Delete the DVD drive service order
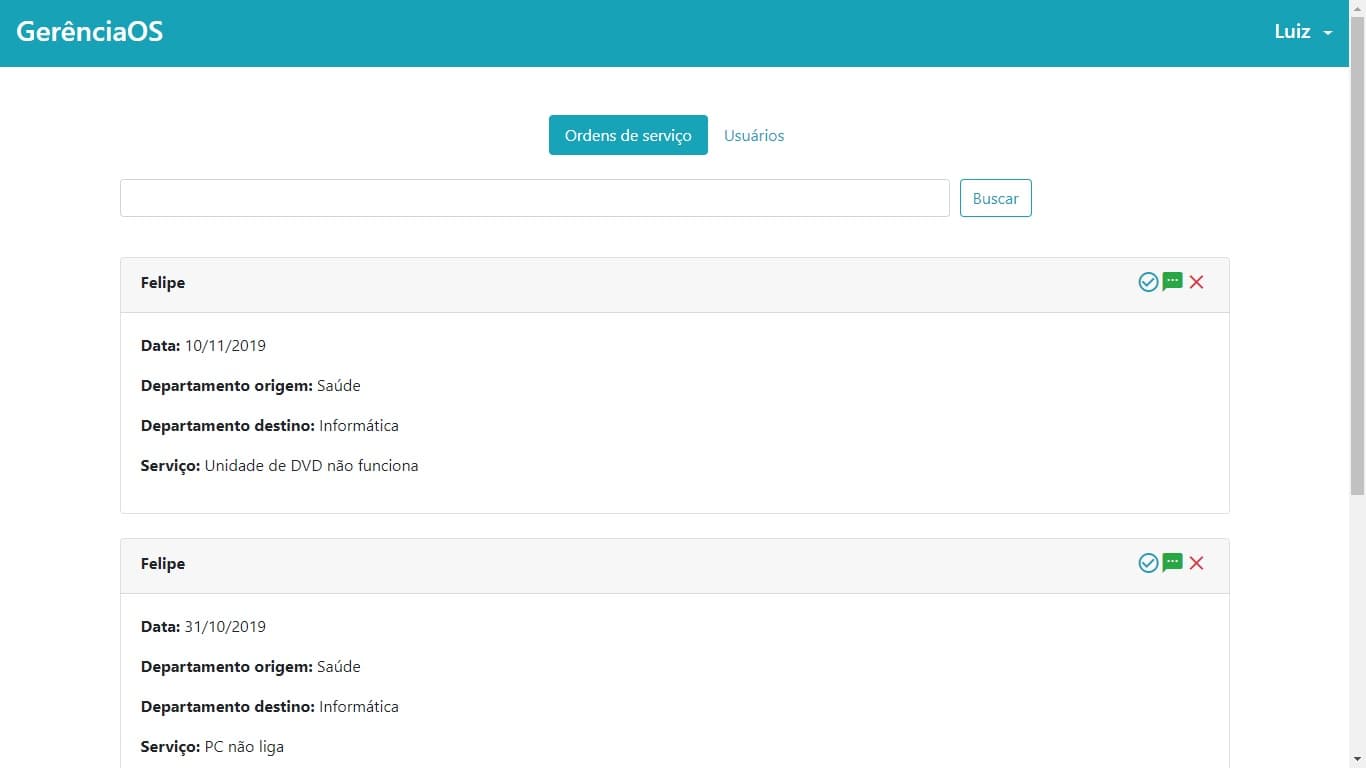This screenshot has width=1366, height=768. click(x=1196, y=282)
